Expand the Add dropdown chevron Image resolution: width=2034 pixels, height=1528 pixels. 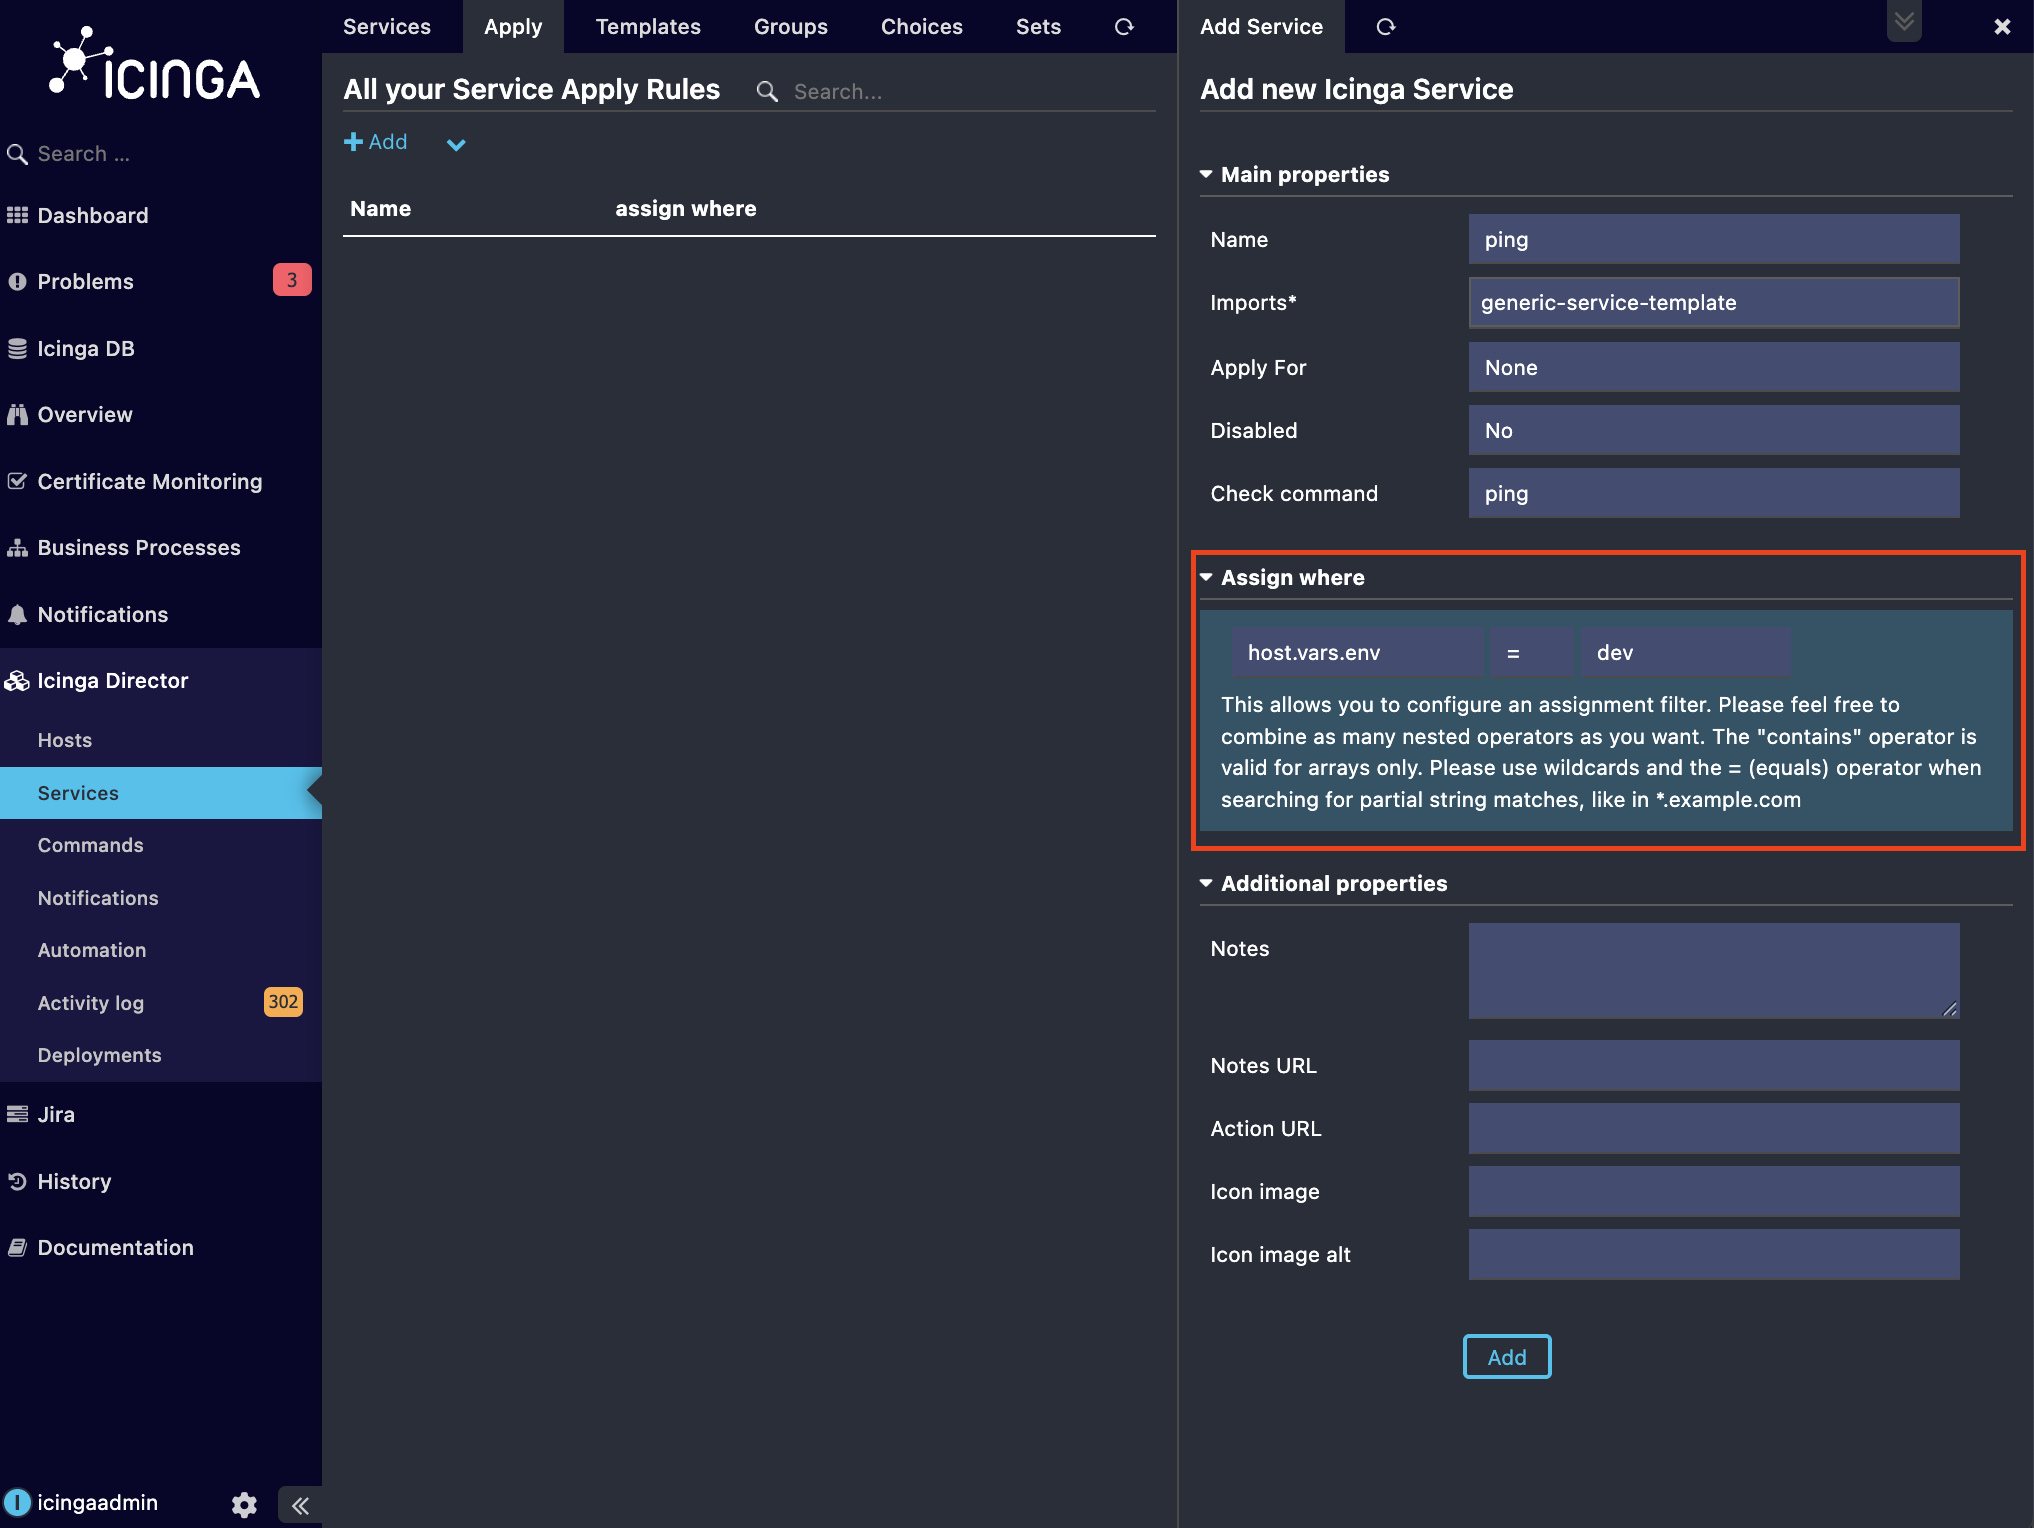456,145
